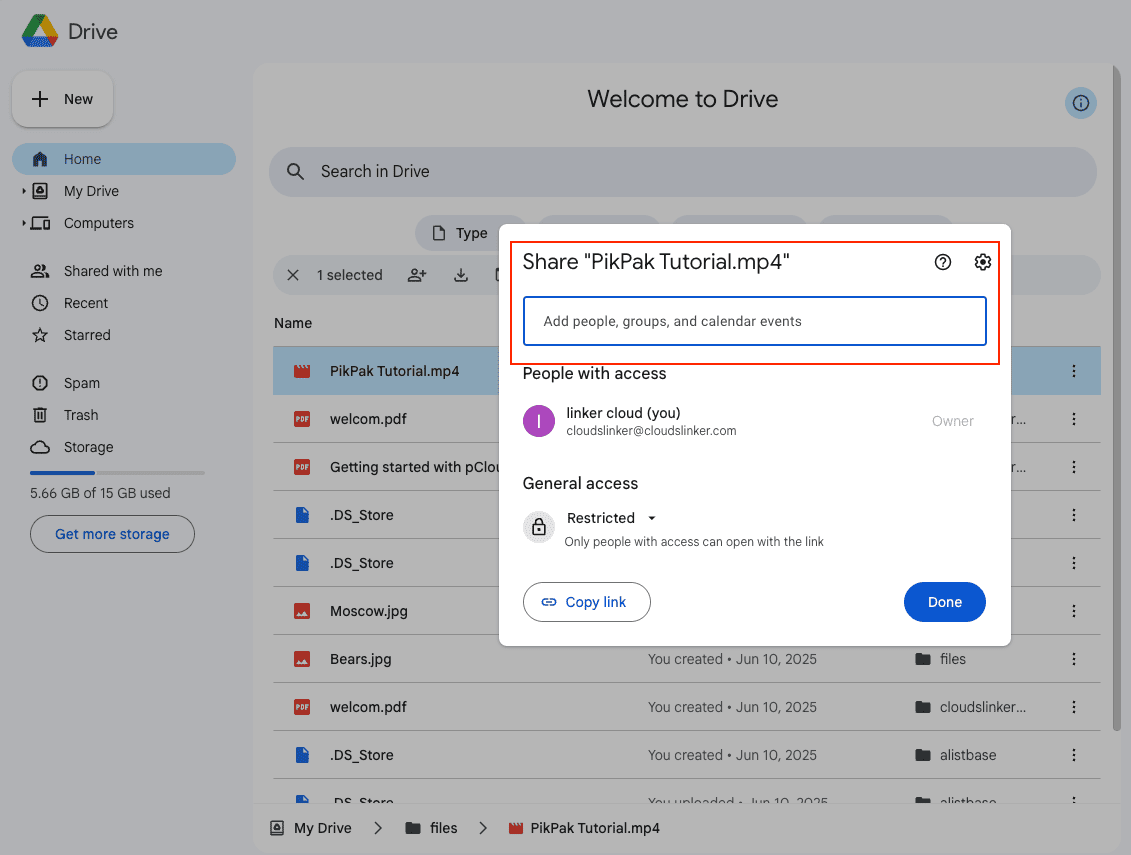Click the Done button
The image size is (1131, 855).
(944, 602)
